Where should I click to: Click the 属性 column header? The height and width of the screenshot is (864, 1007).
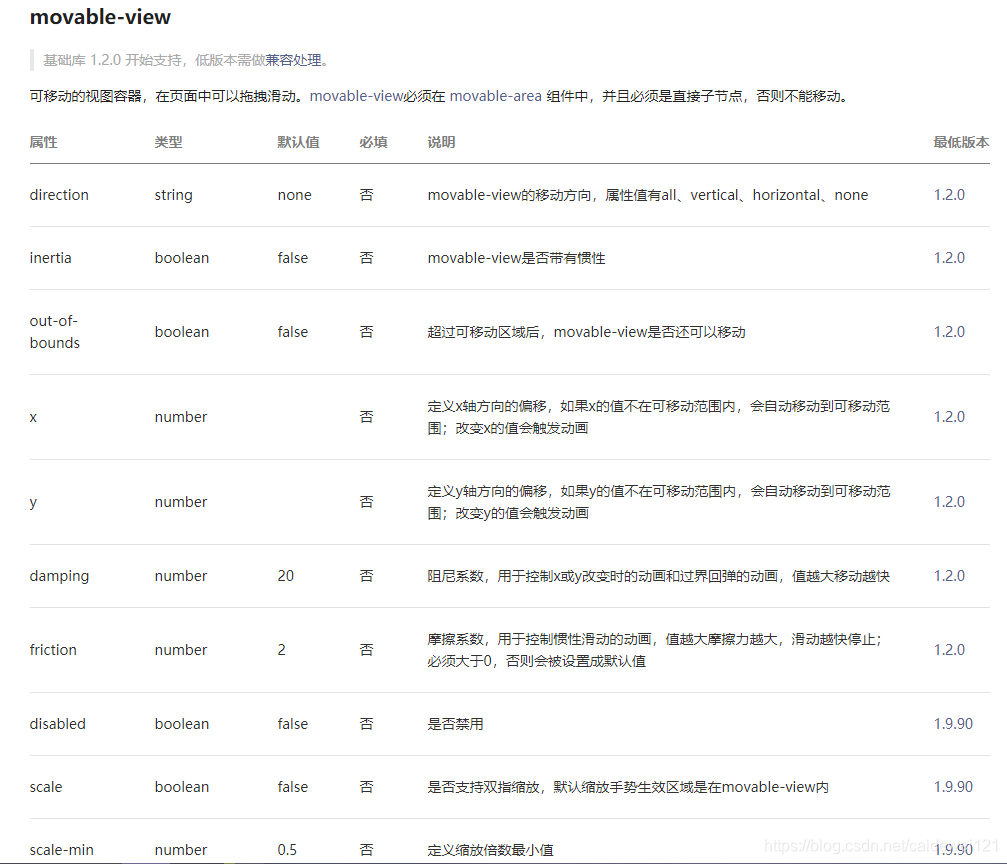point(44,142)
